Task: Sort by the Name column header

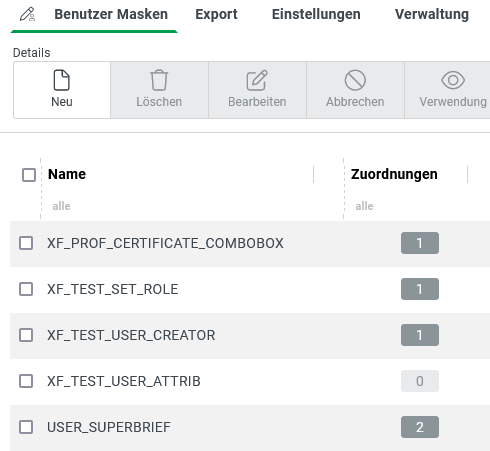Action: tap(67, 174)
